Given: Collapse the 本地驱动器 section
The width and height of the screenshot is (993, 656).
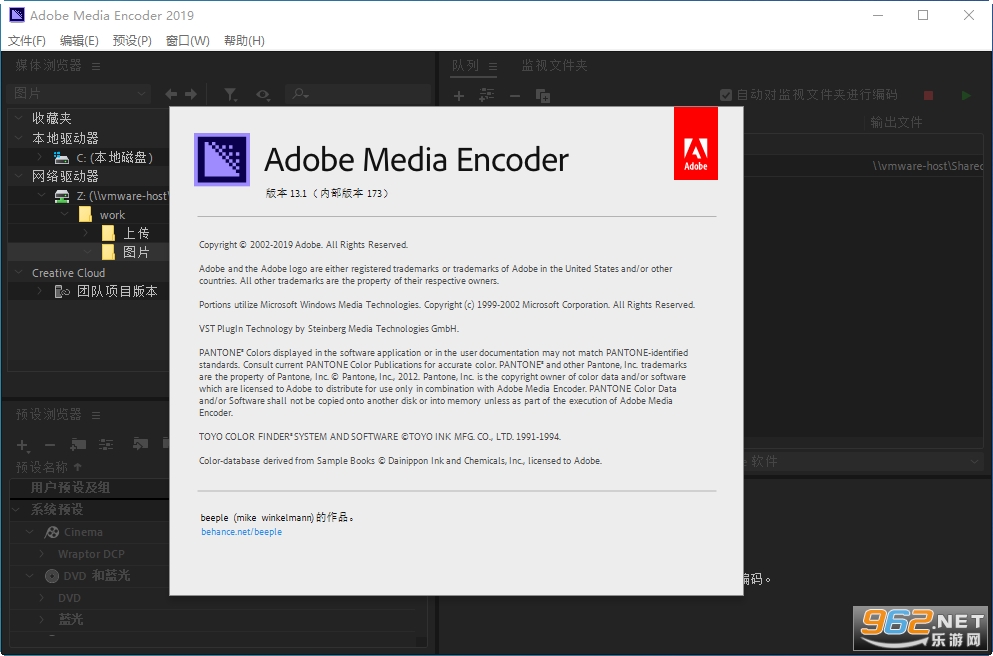Looking at the screenshot, I should tap(19, 137).
